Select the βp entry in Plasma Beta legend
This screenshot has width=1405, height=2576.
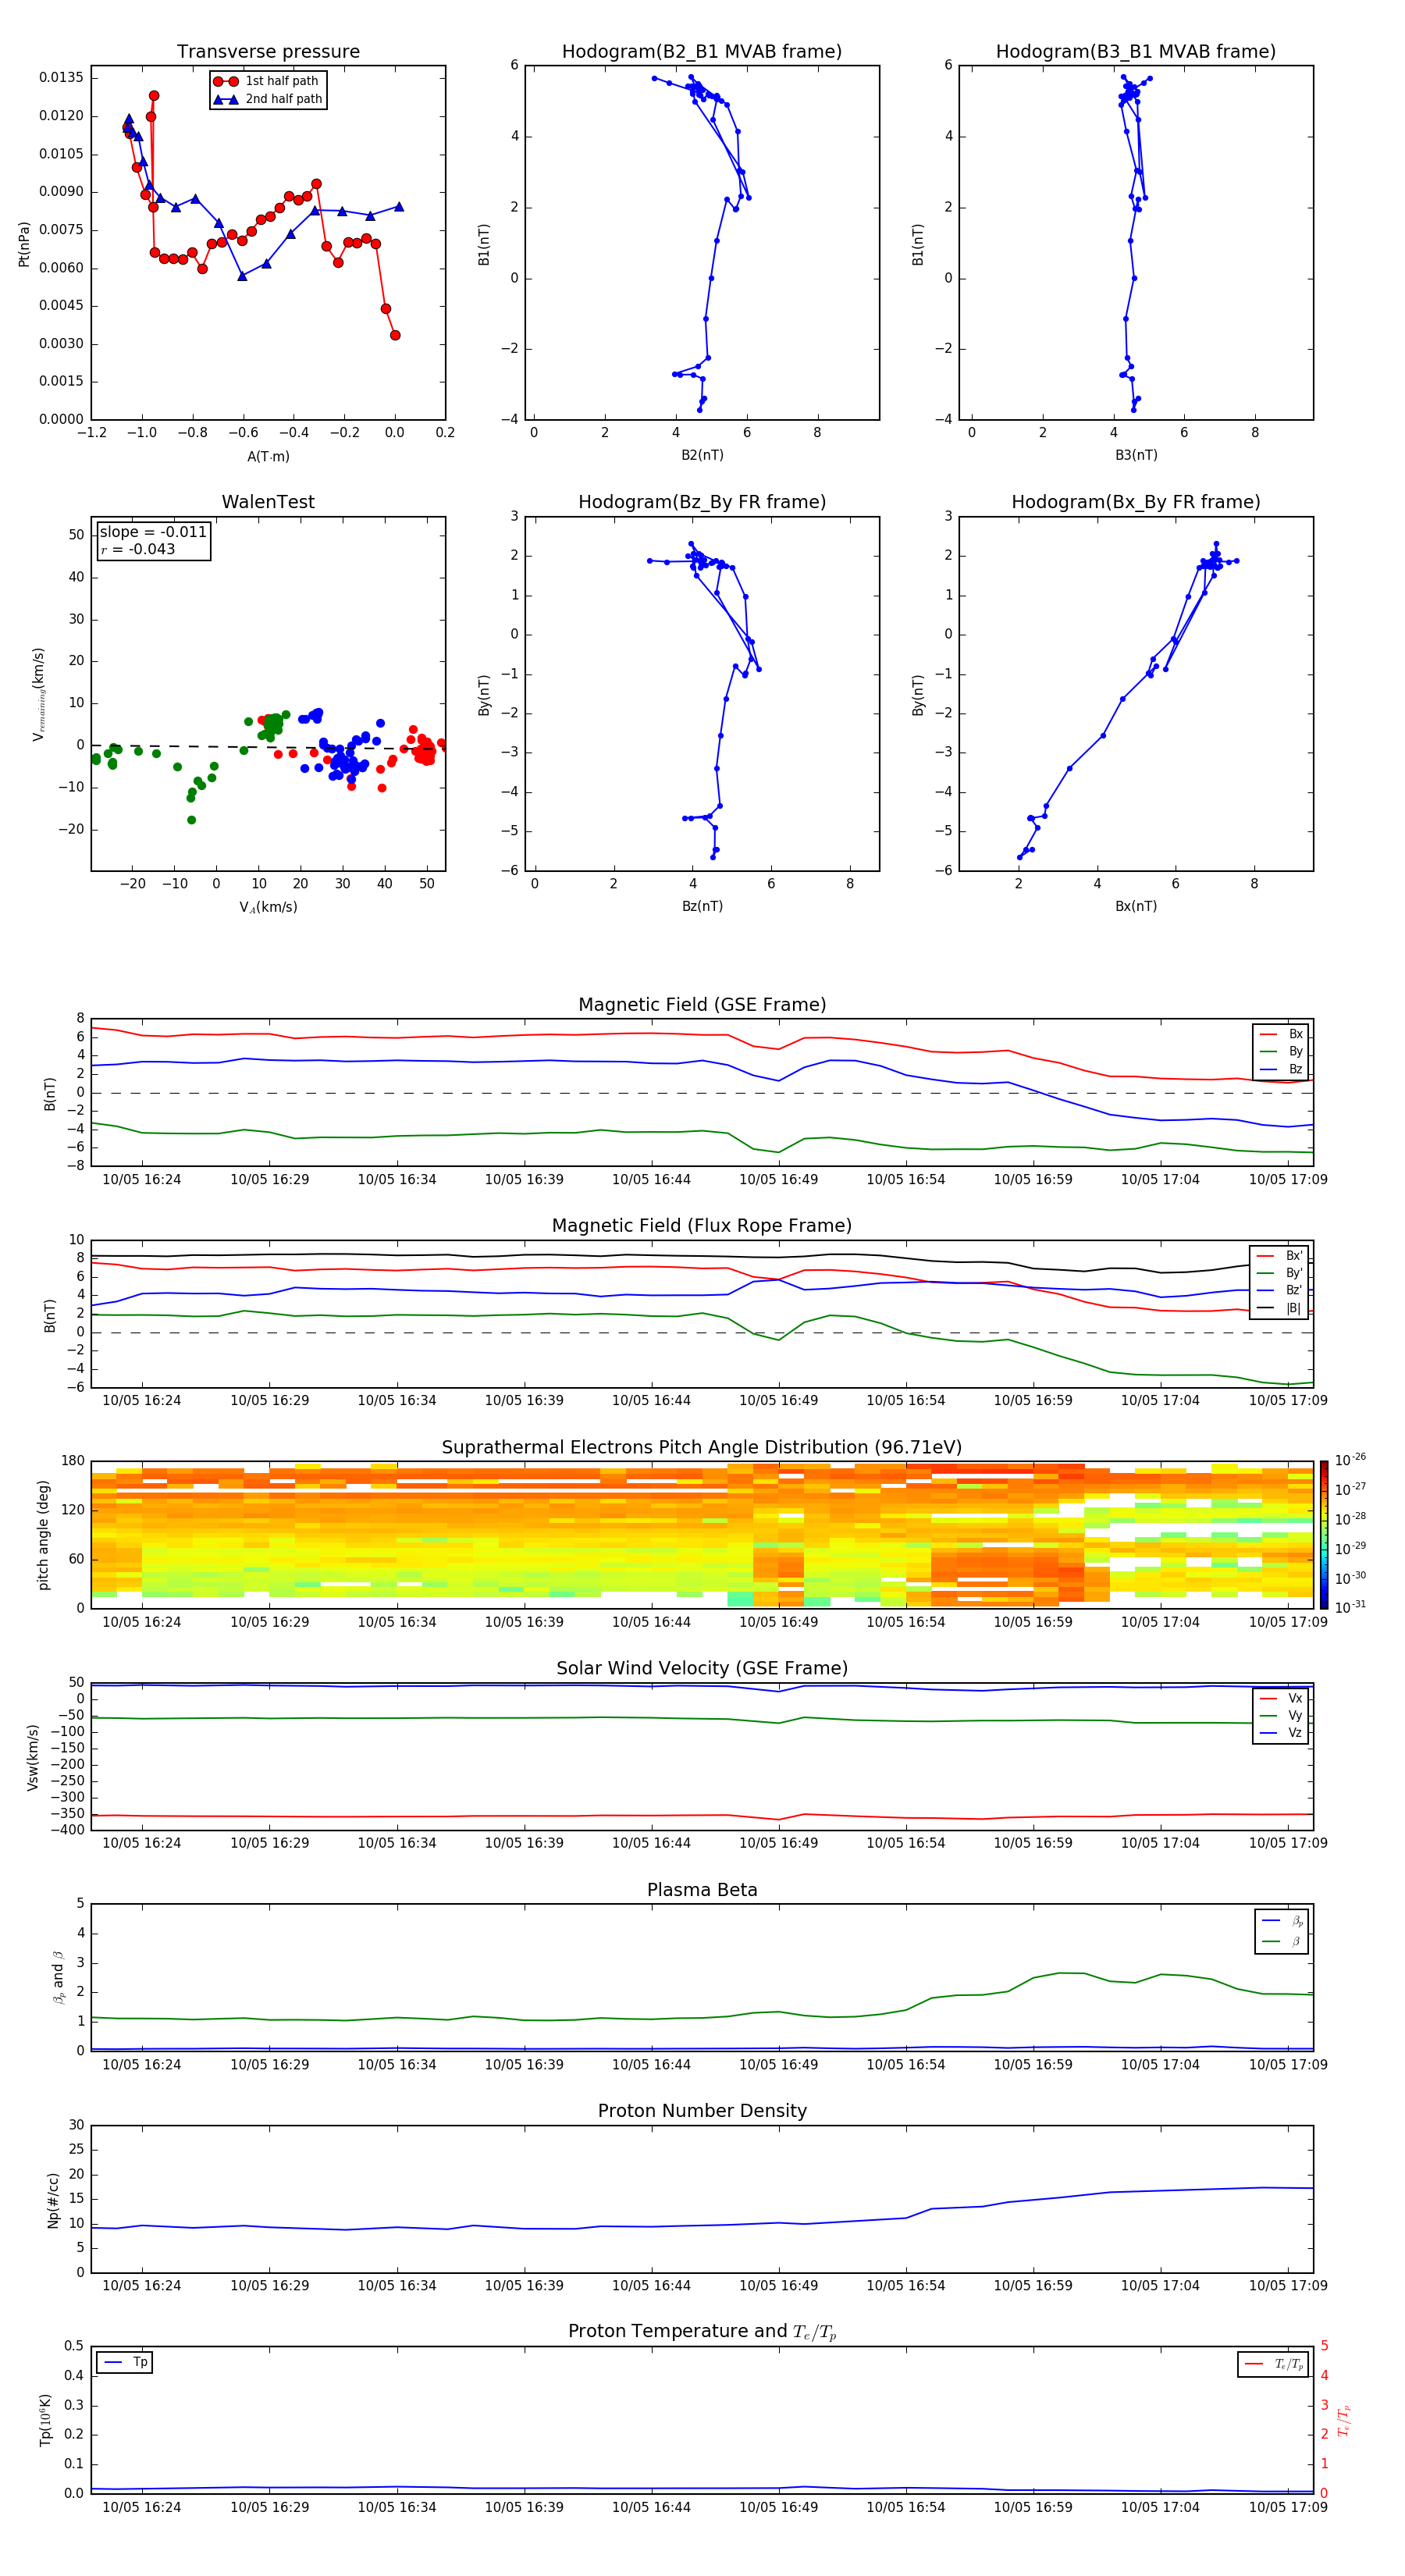1282,1921
